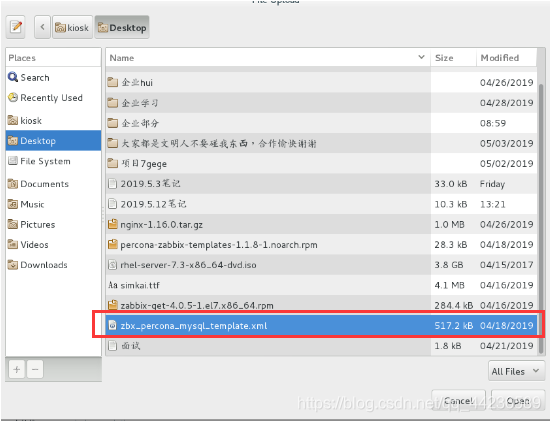Open Recently Used in Places
The image size is (551, 422).
click(53, 98)
